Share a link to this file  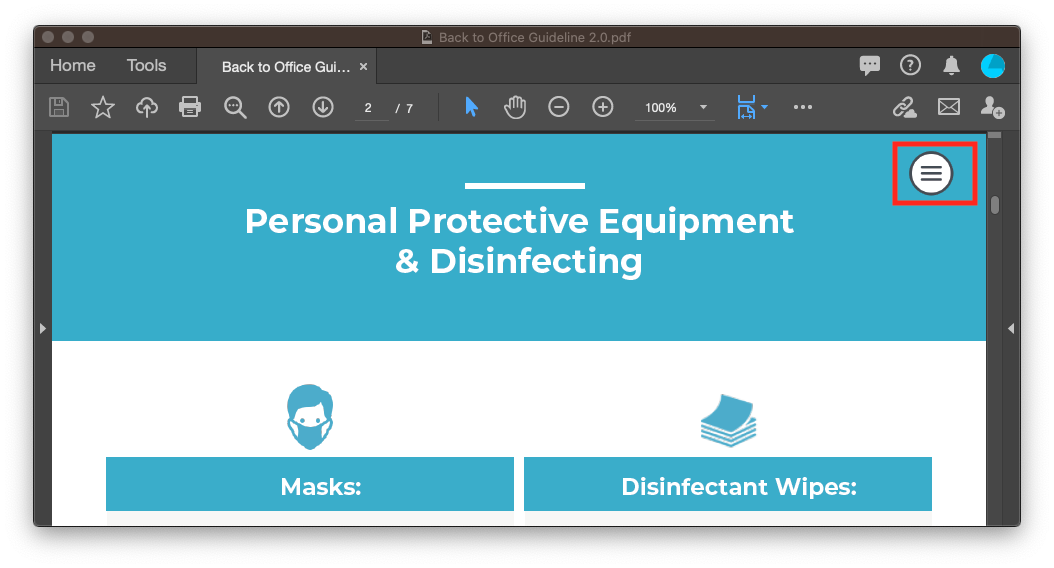(905, 108)
